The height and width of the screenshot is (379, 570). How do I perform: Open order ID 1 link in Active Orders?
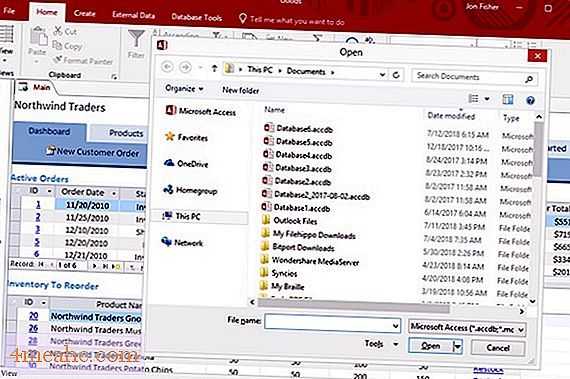38,205
